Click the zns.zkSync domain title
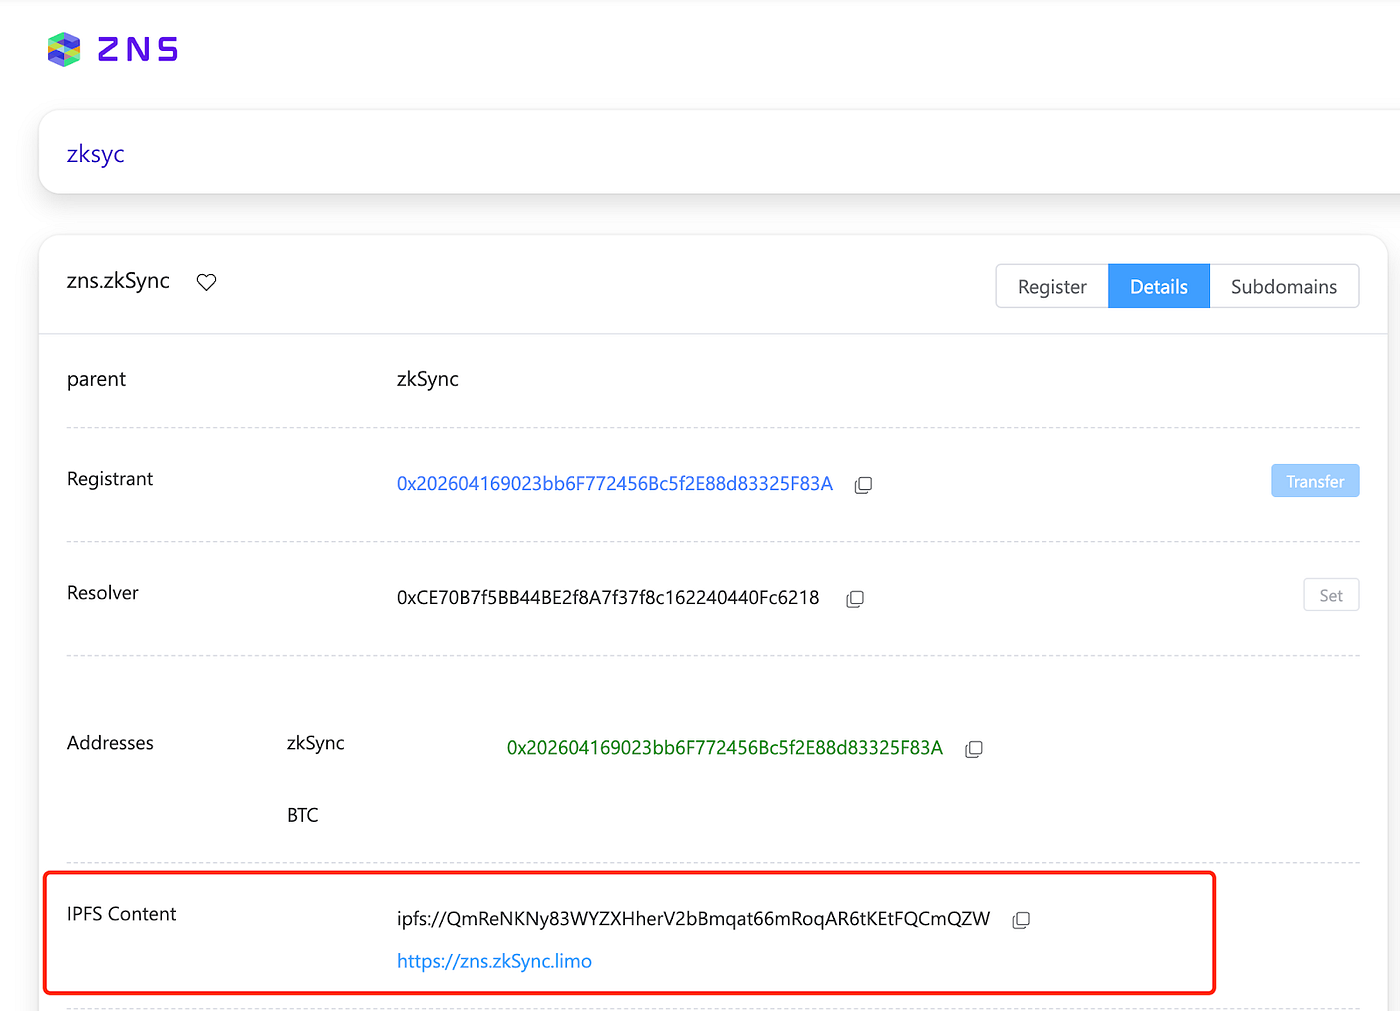The width and height of the screenshot is (1400, 1011). point(118,281)
